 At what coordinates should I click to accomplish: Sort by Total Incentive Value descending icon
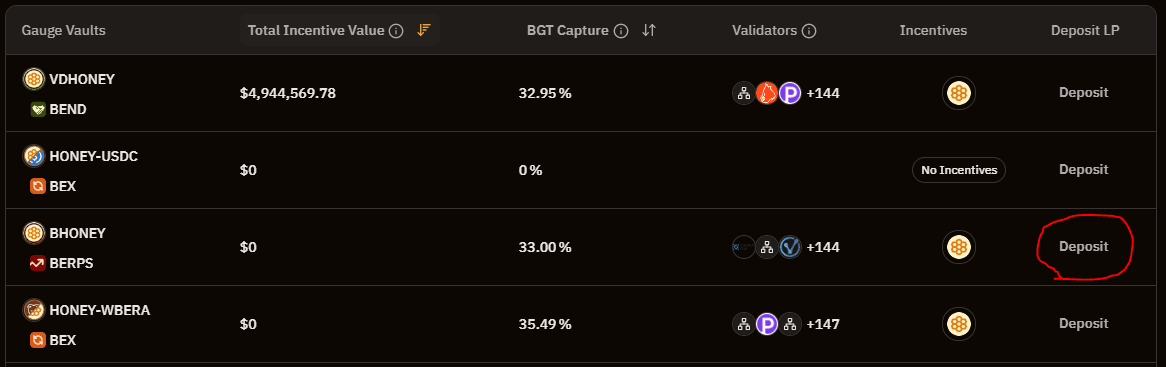click(424, 30)
